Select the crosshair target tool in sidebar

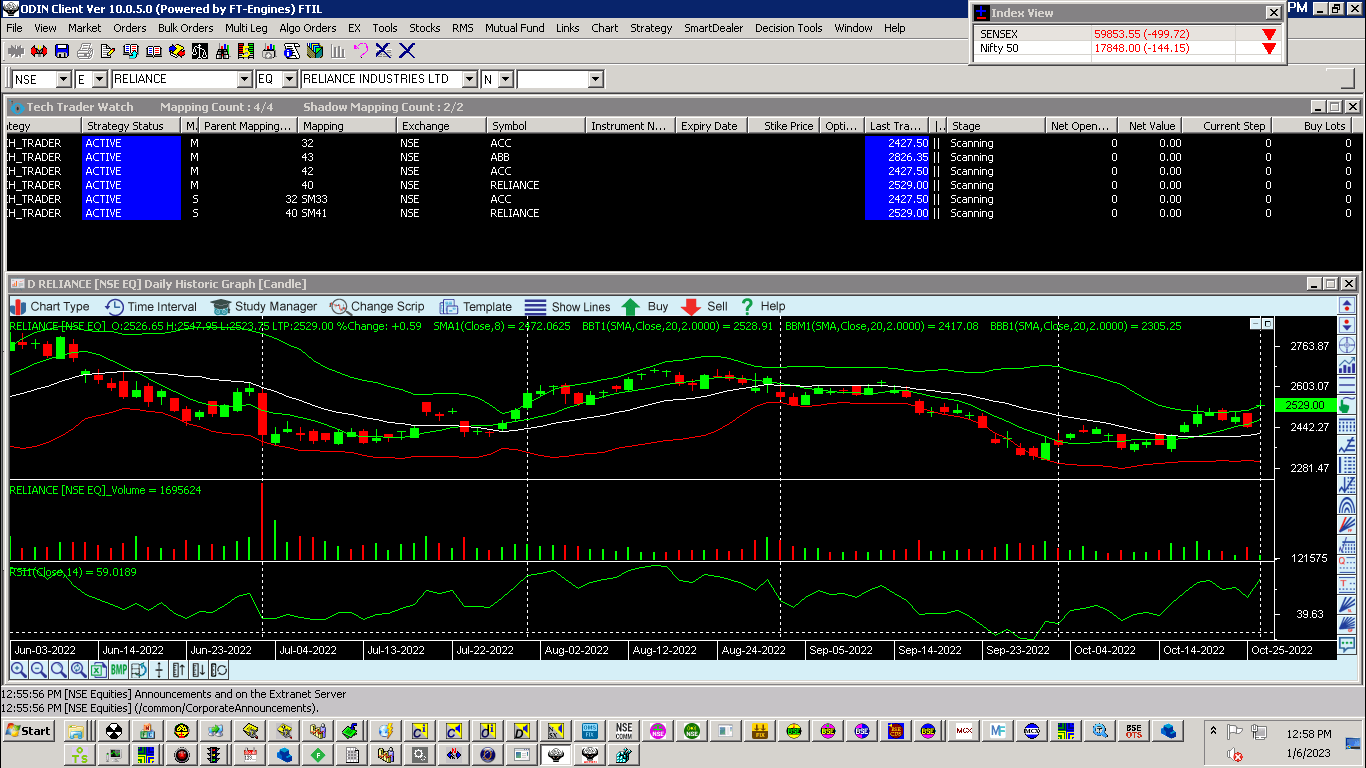[x=1346, y=344]
